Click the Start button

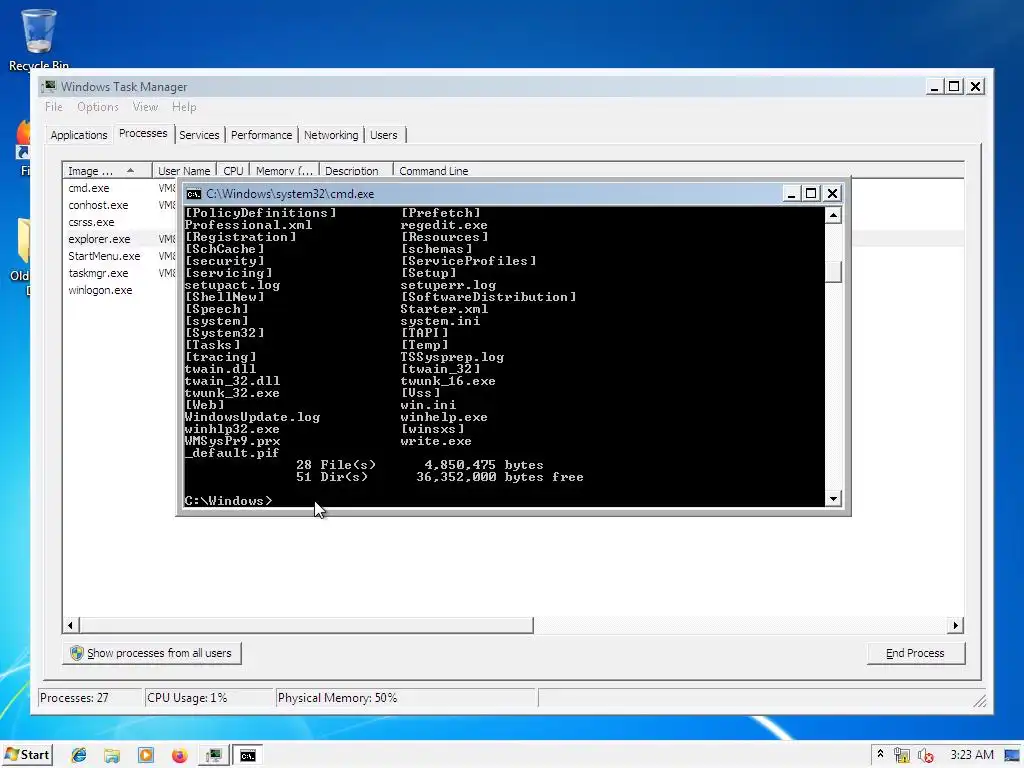(x=27, y=755)
